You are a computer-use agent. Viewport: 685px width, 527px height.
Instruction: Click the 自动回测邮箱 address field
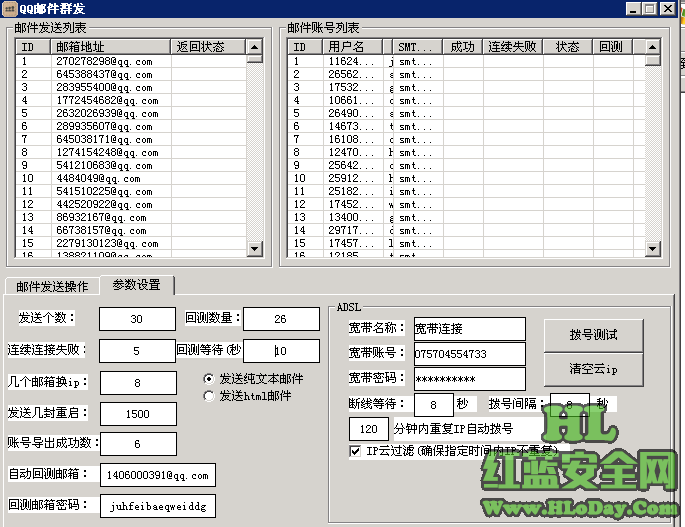click(x=158, y=475)
